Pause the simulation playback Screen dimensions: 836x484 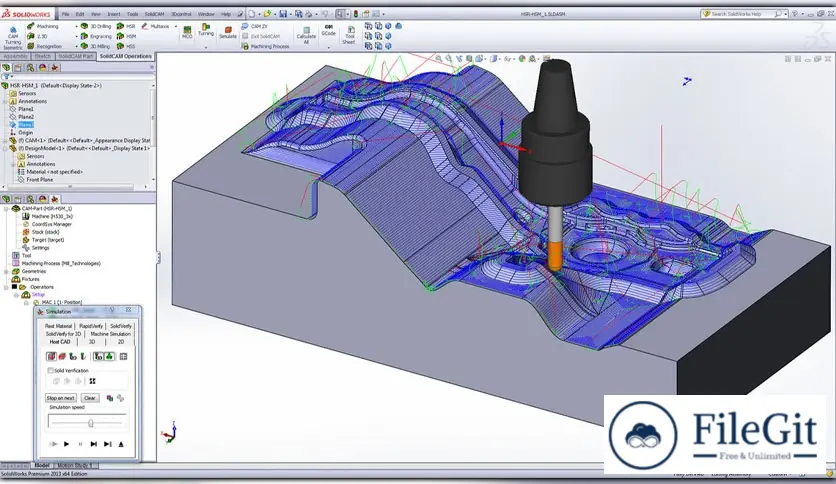pos(80,444)
